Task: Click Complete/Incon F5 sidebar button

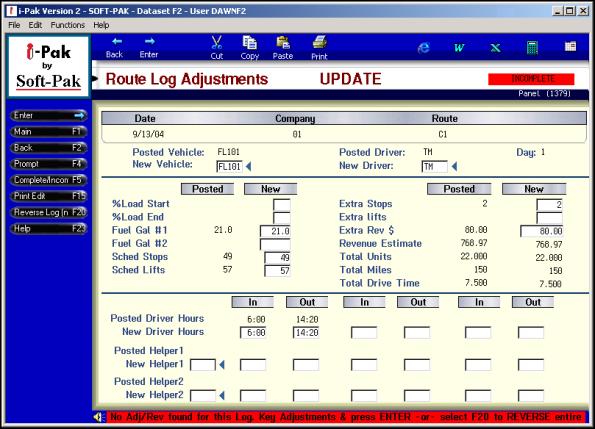Action: coord(48,180)
